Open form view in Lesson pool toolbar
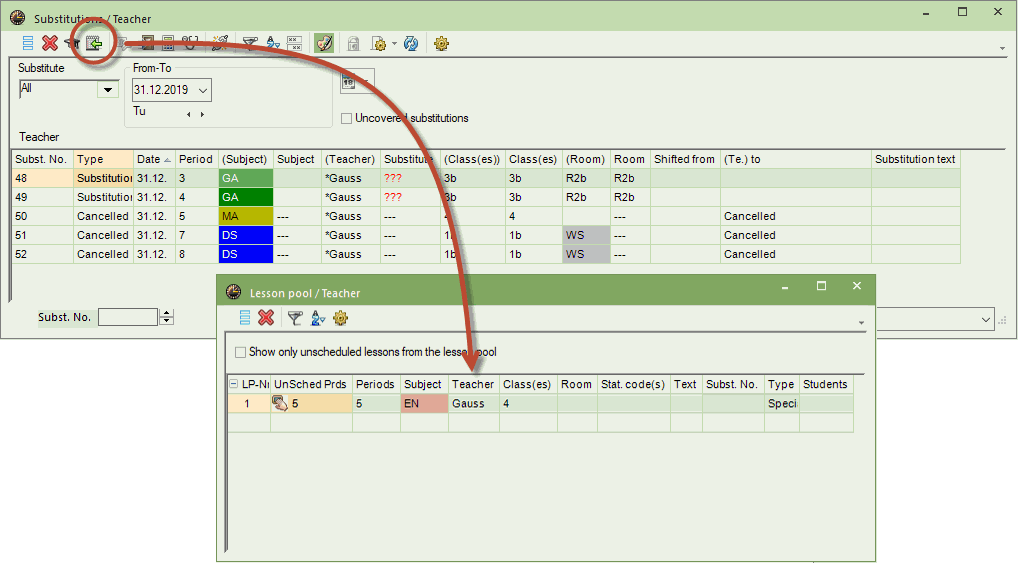The width and height of the screenshot is (1018, 575). [x=245, y=317]
